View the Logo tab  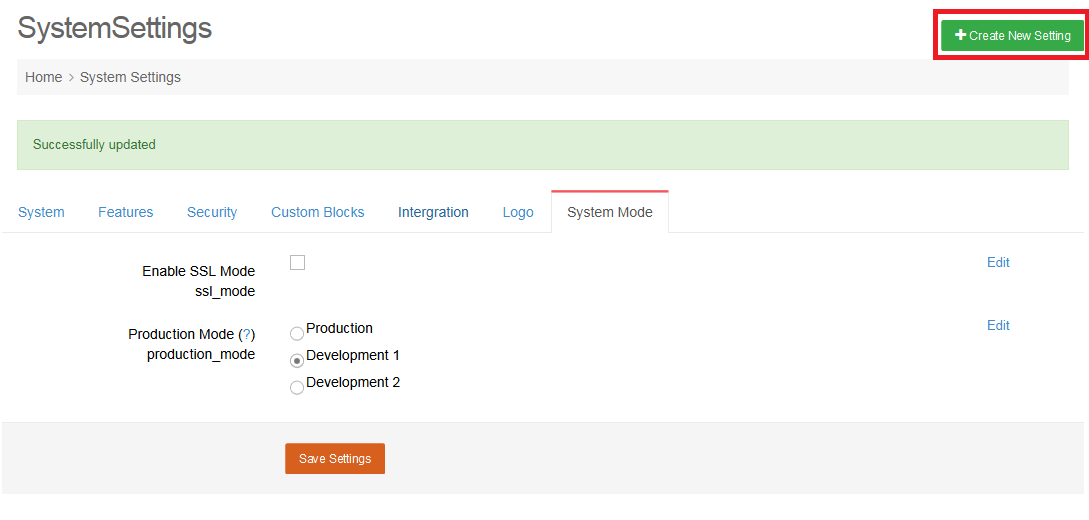pyautogui.click(x=518, y=212)
